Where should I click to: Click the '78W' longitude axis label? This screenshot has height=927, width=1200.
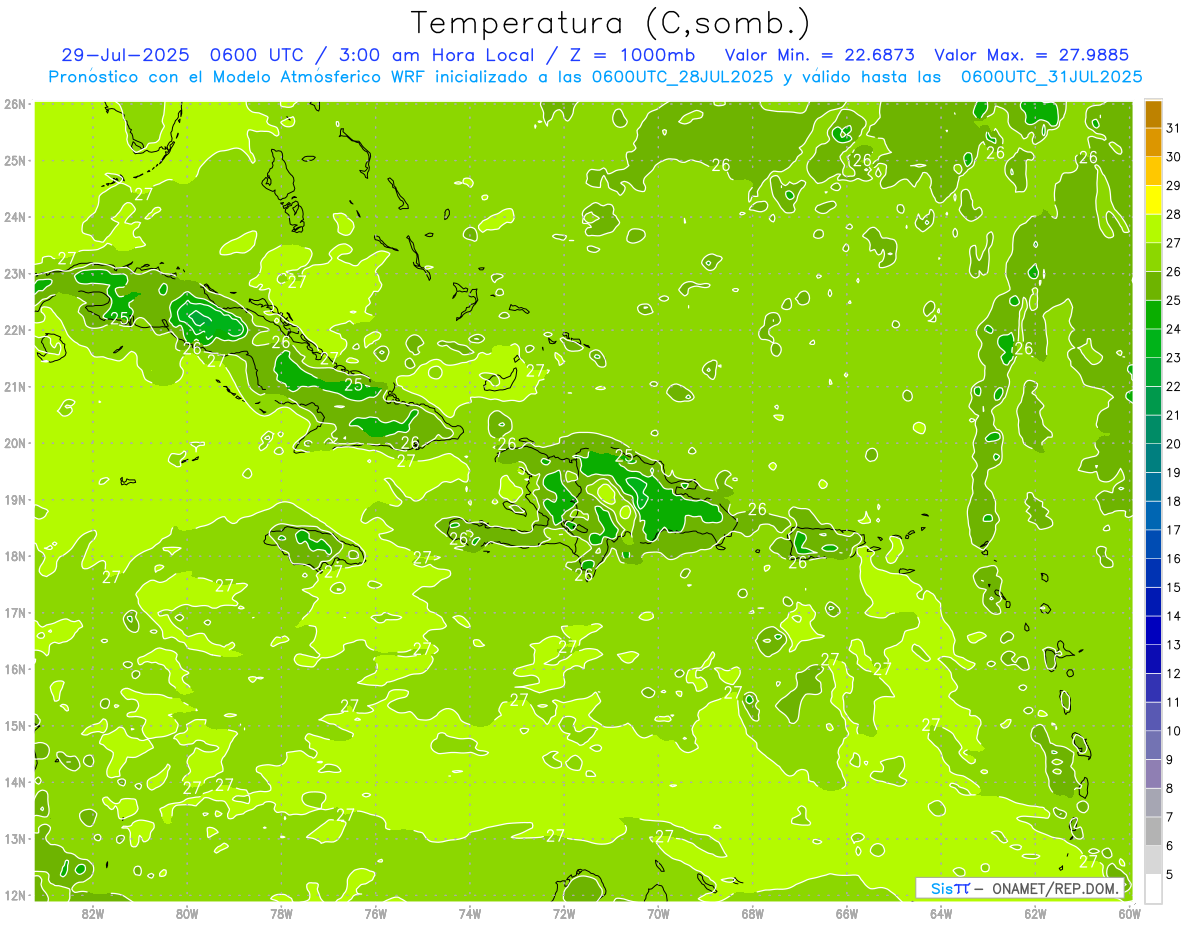tap(281, 913)
